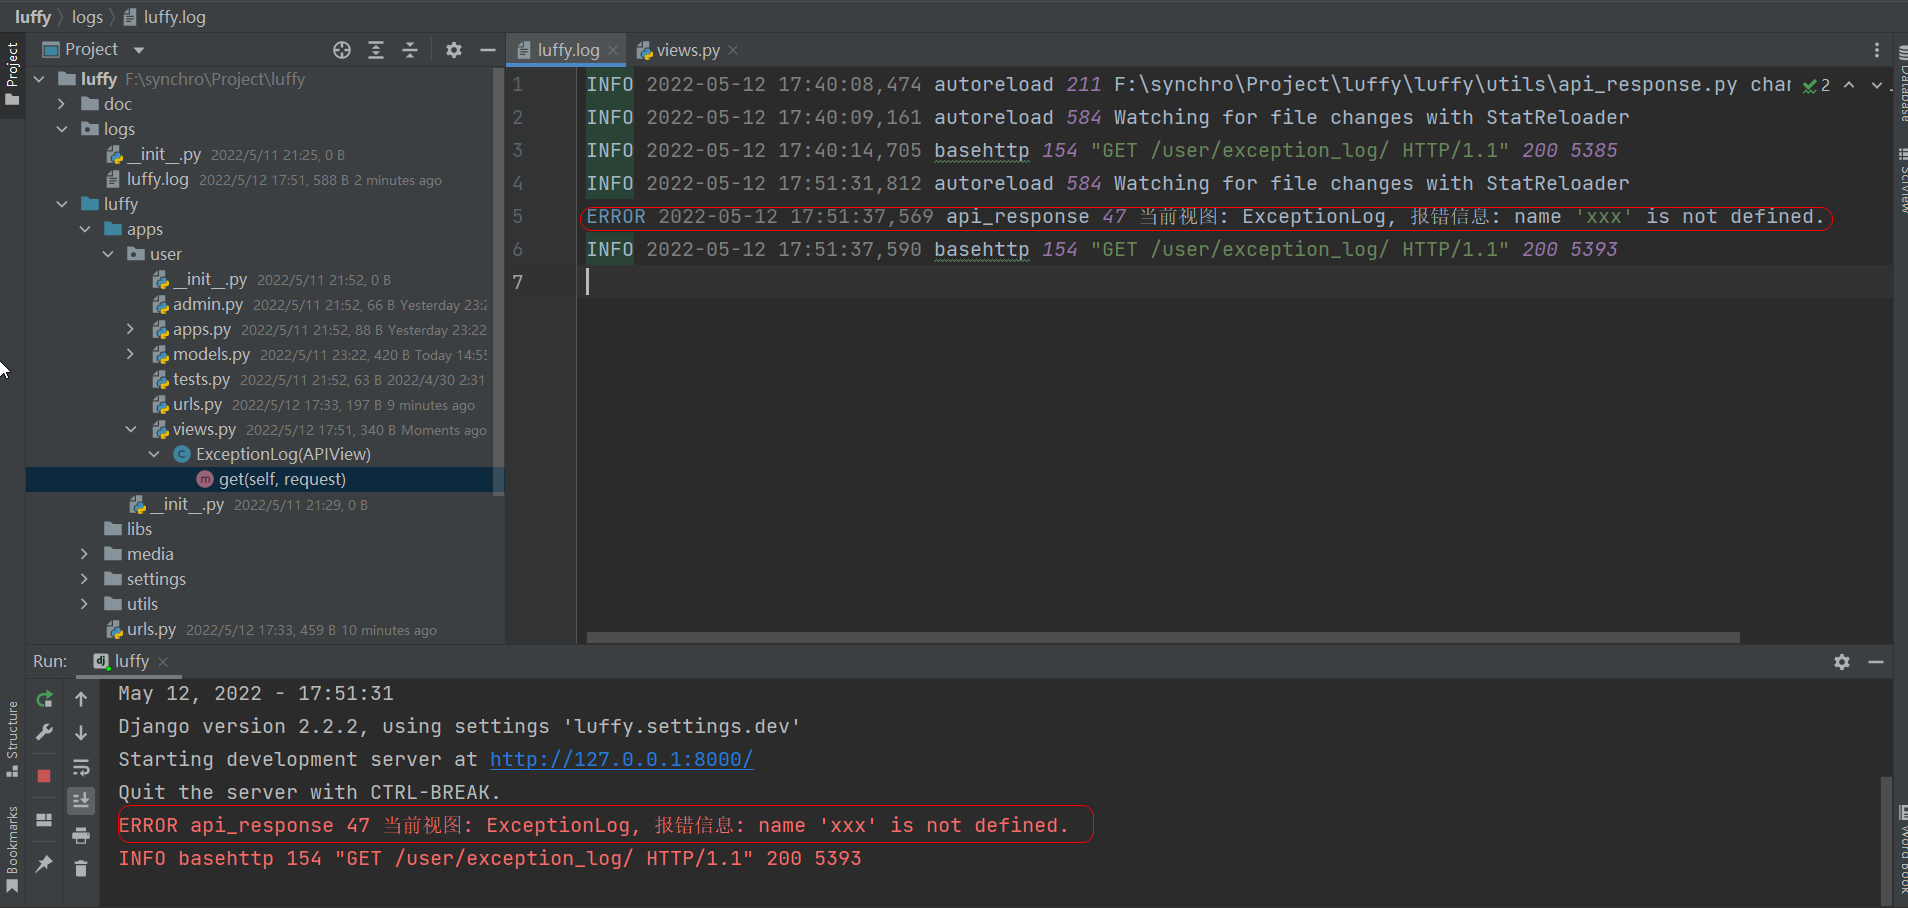
Task: Click the inspections checkmark widget
Action: (1816, 85)
